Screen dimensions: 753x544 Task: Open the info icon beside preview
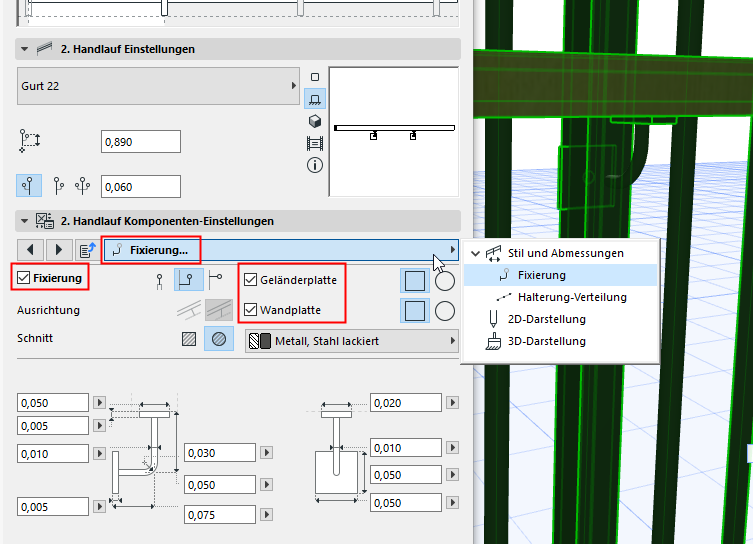[315, 166]
